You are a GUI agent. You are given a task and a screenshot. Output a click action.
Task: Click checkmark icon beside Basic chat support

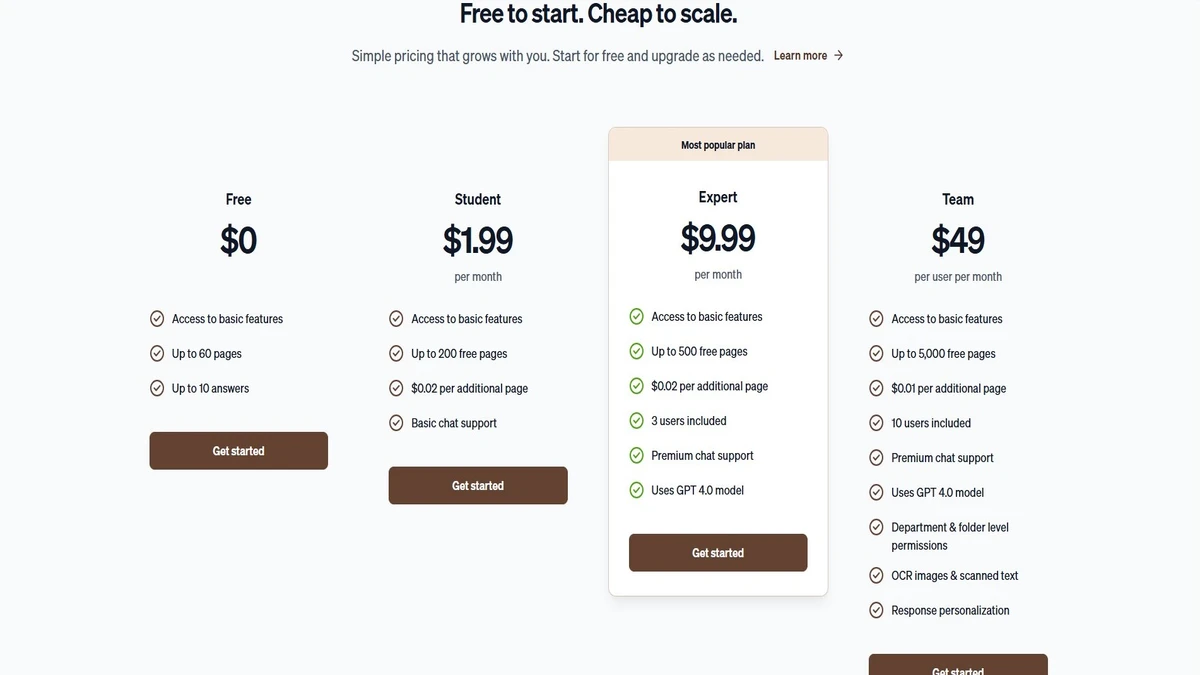tap(396, 423)
